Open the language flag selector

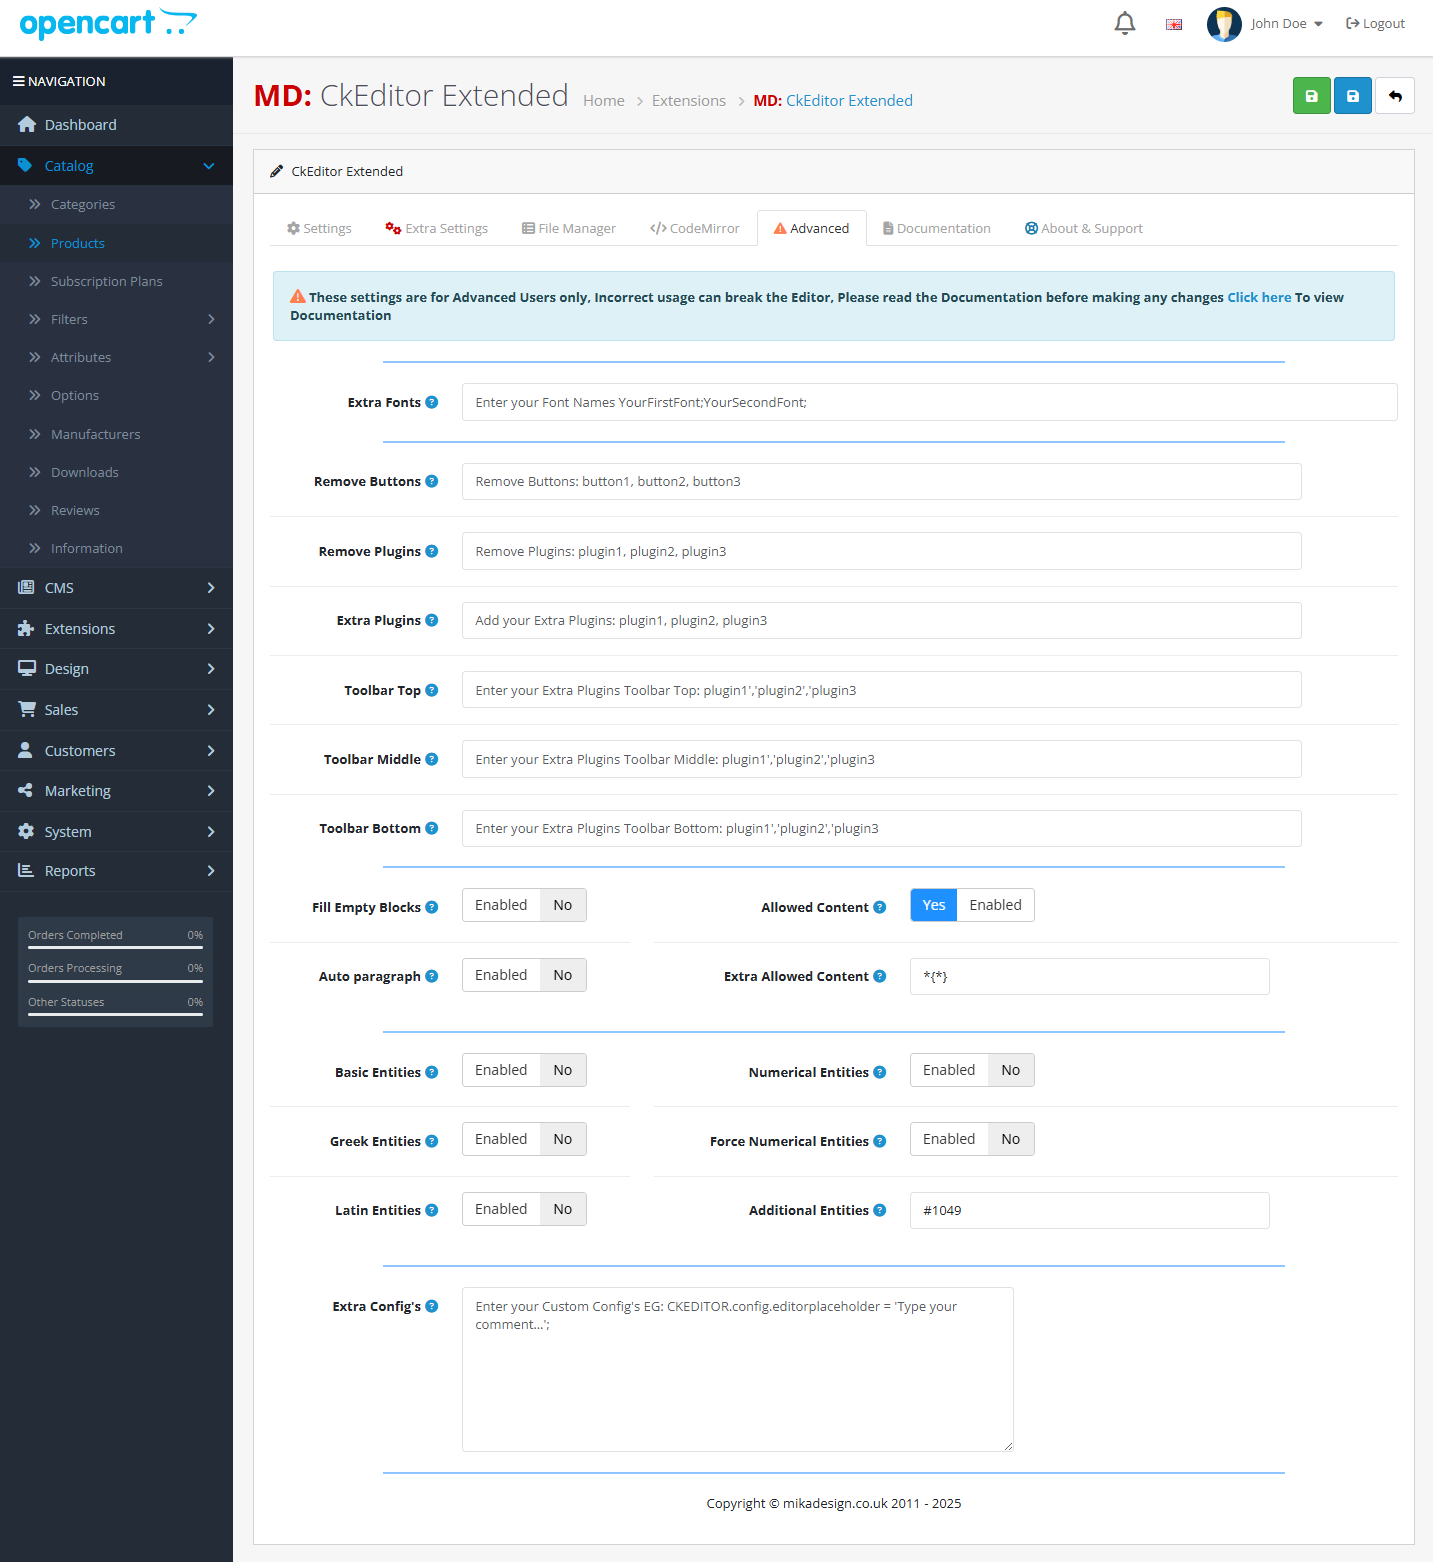click(1174, 24)
